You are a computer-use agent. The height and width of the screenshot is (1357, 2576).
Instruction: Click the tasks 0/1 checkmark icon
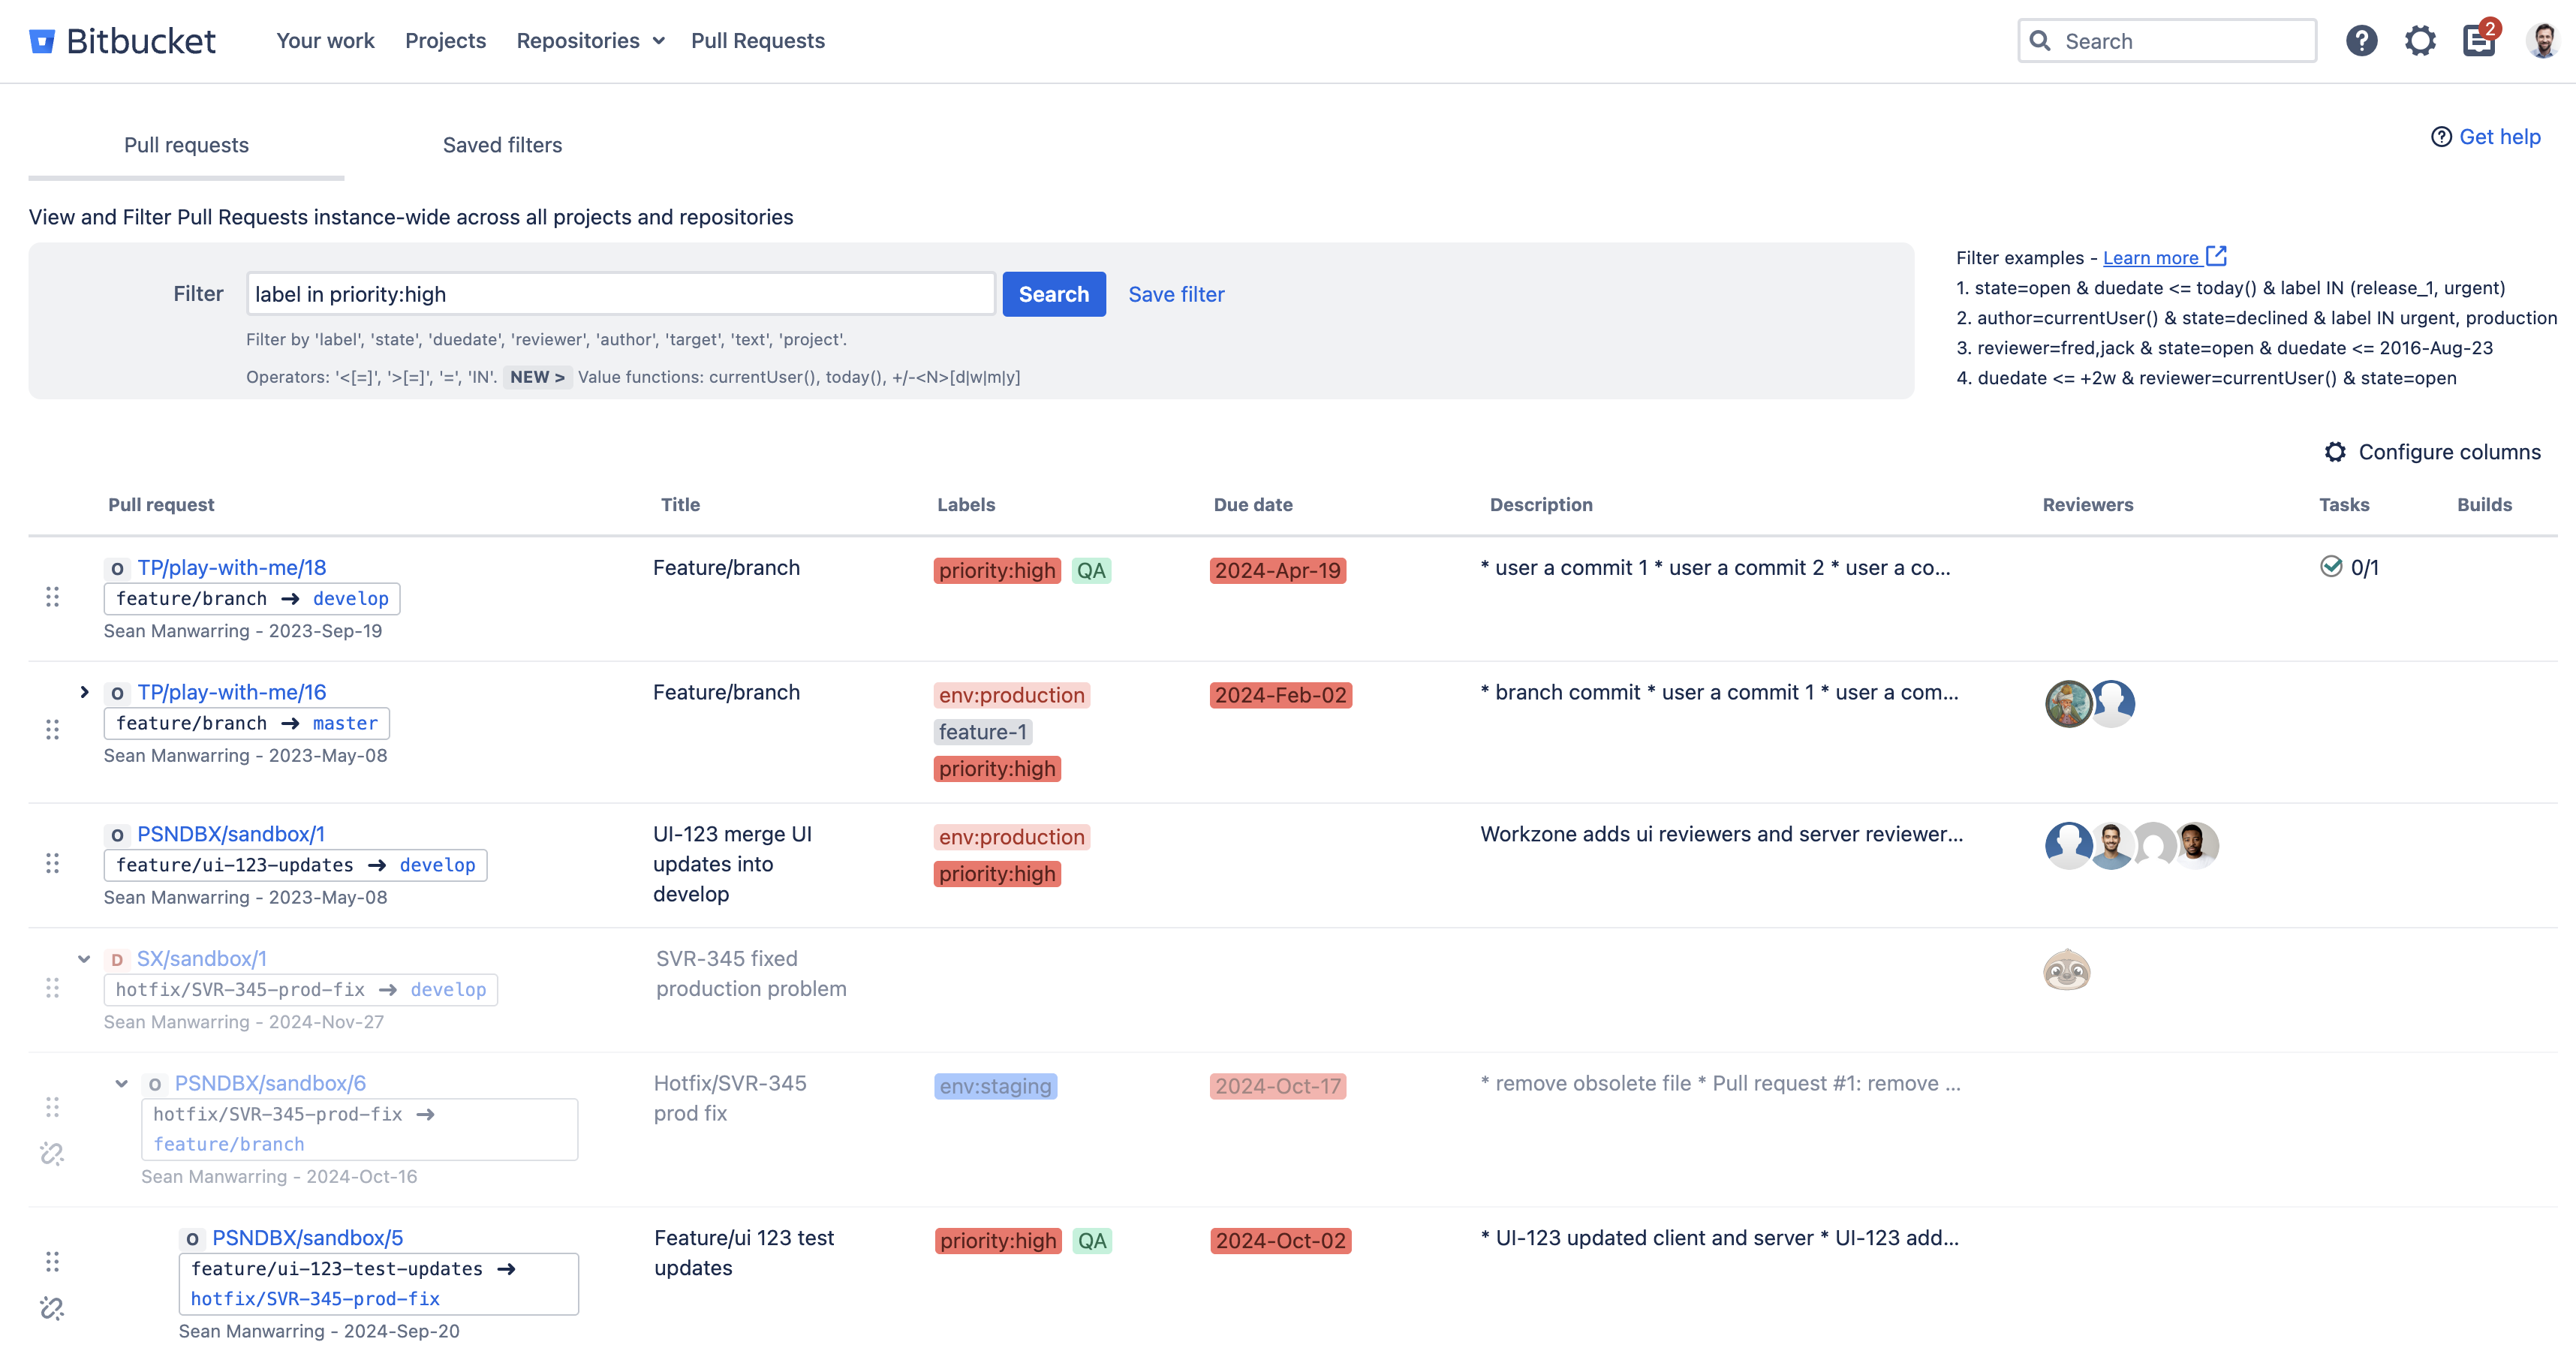click(x=2331, y=567)
